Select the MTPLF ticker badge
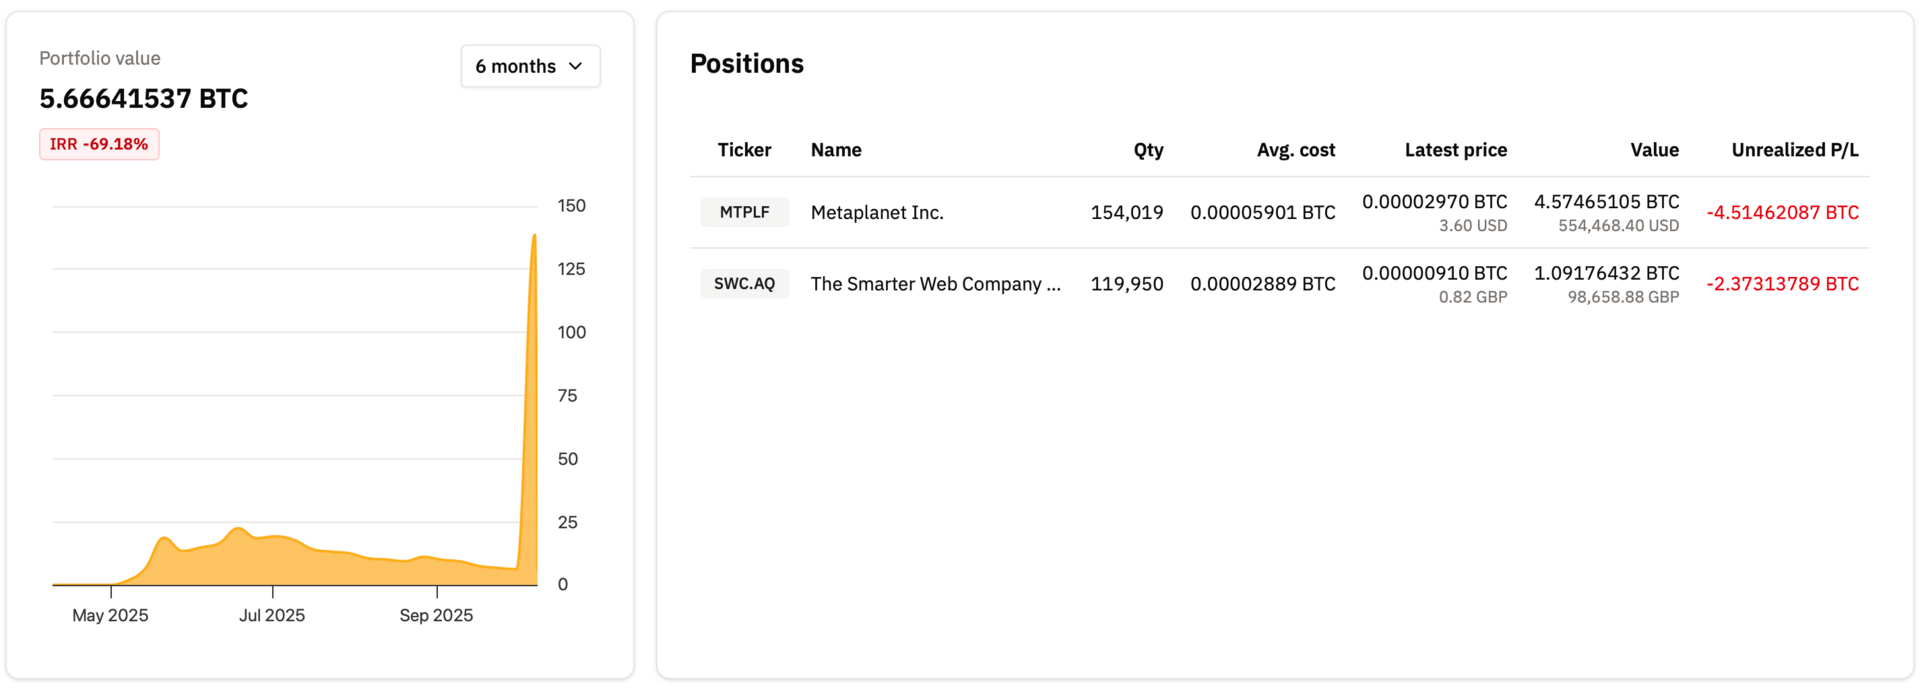The image size is (1920, 690). pos(744,212)
